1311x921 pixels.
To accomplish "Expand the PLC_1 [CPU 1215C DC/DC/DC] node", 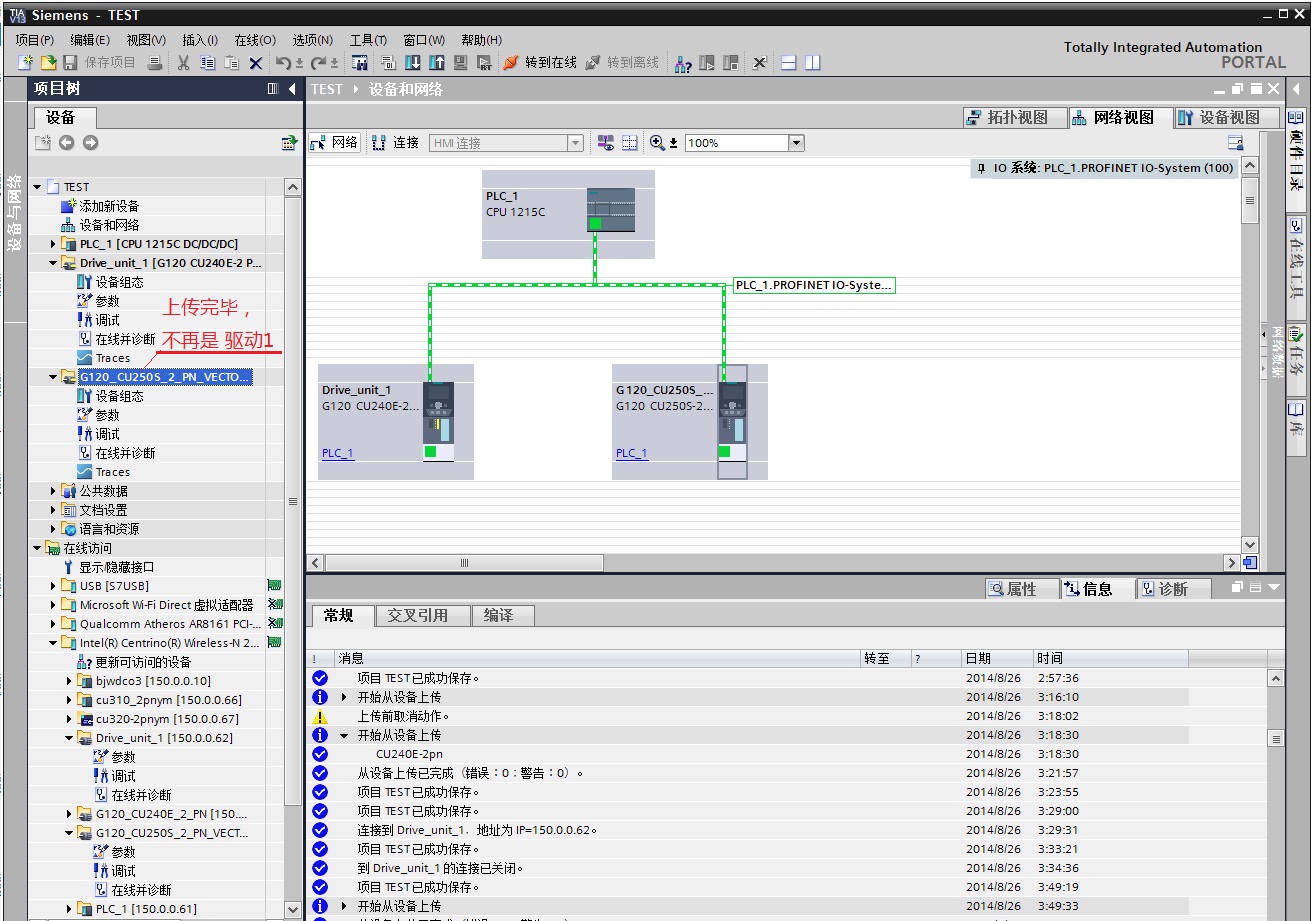I will coord(54,244).
